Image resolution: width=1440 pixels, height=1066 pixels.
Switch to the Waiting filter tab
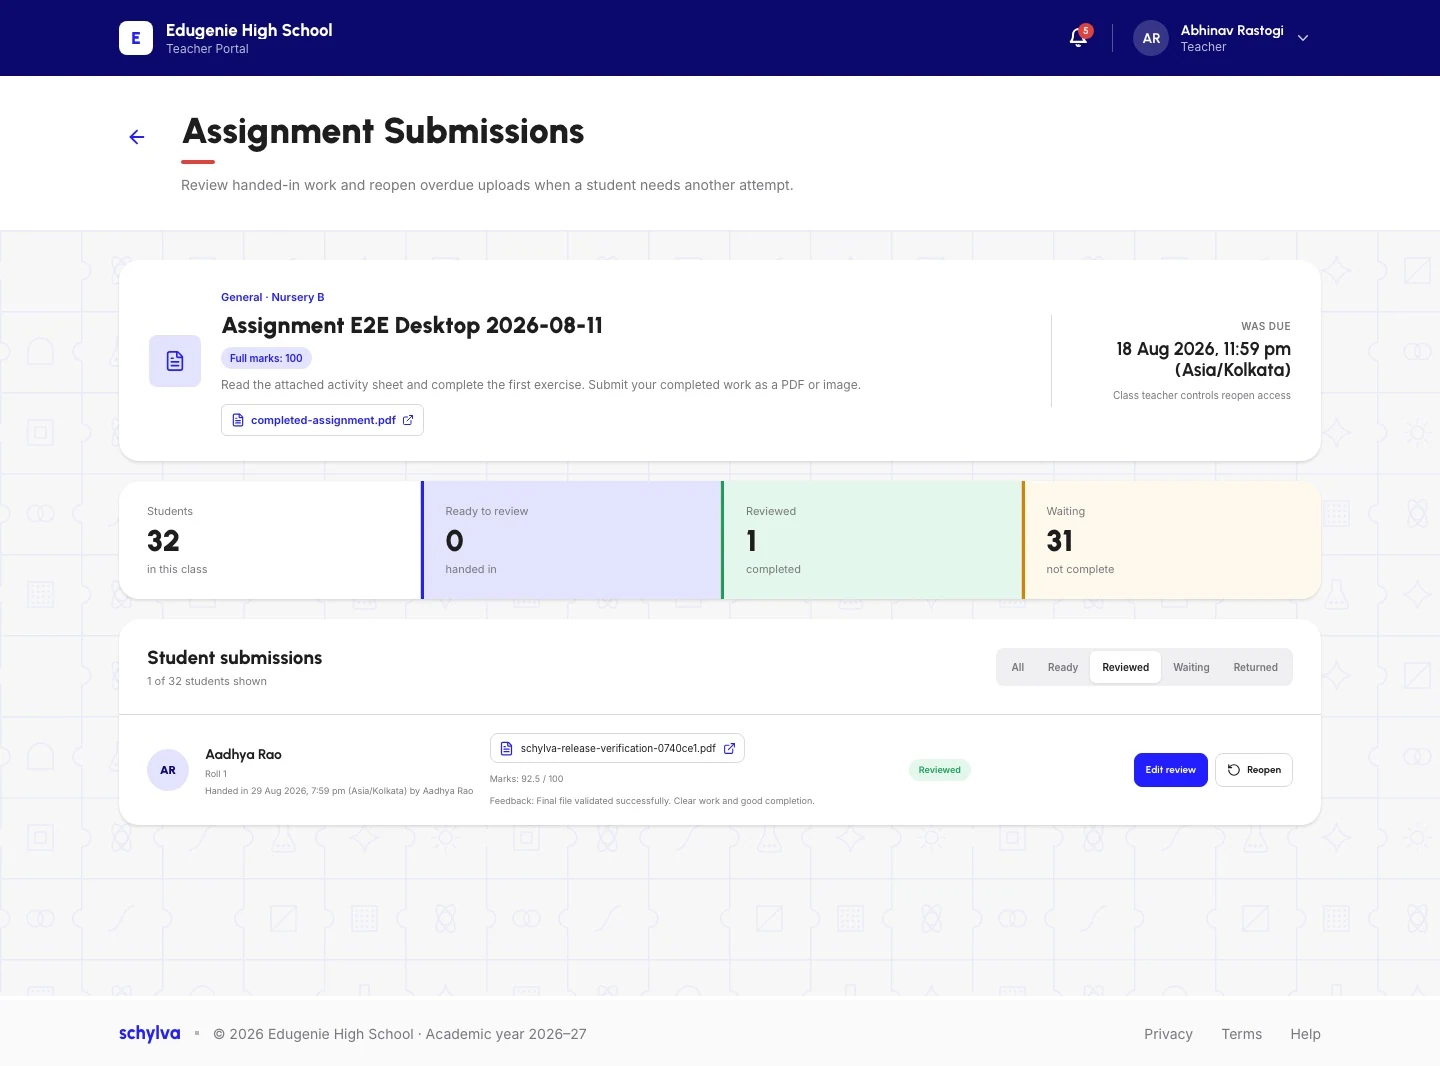pos(1191,667)
